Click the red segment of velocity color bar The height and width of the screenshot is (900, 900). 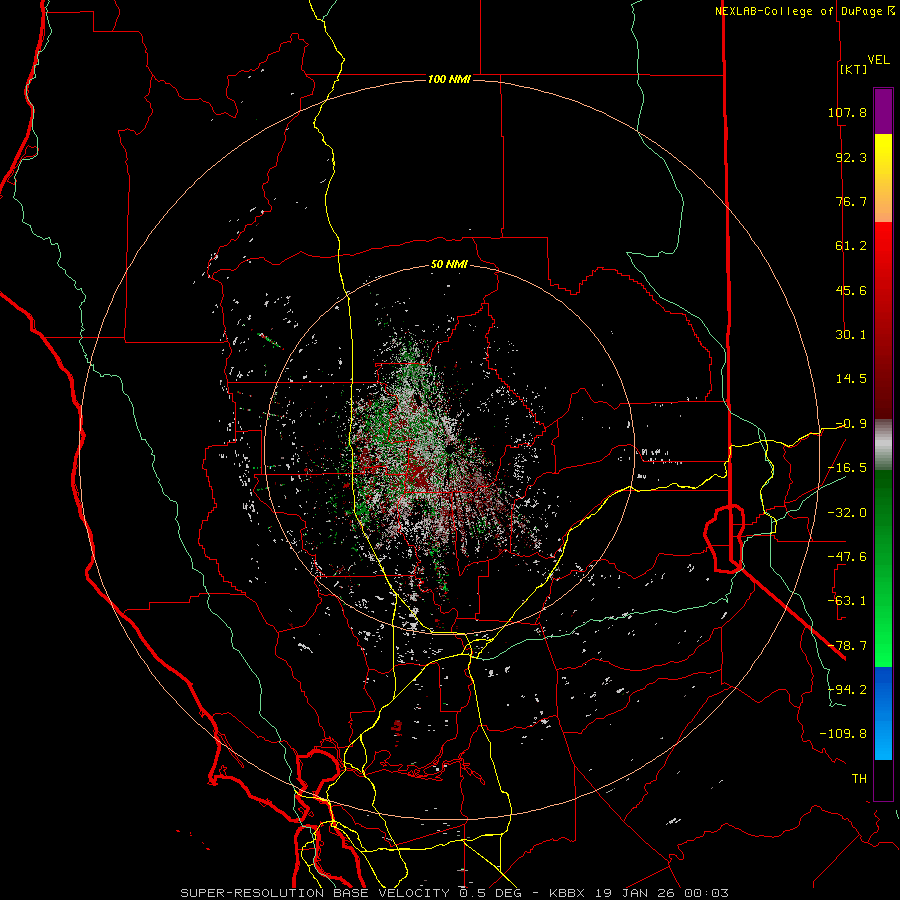[883, 320]
